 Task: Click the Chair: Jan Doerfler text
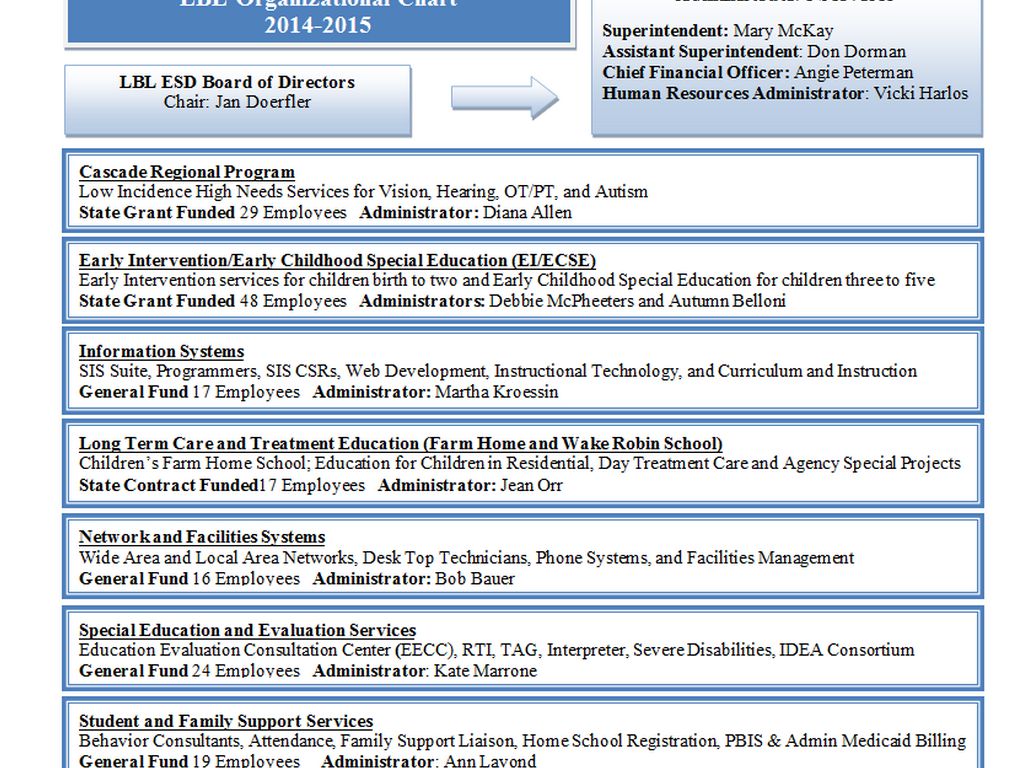(x=237, y=102)
